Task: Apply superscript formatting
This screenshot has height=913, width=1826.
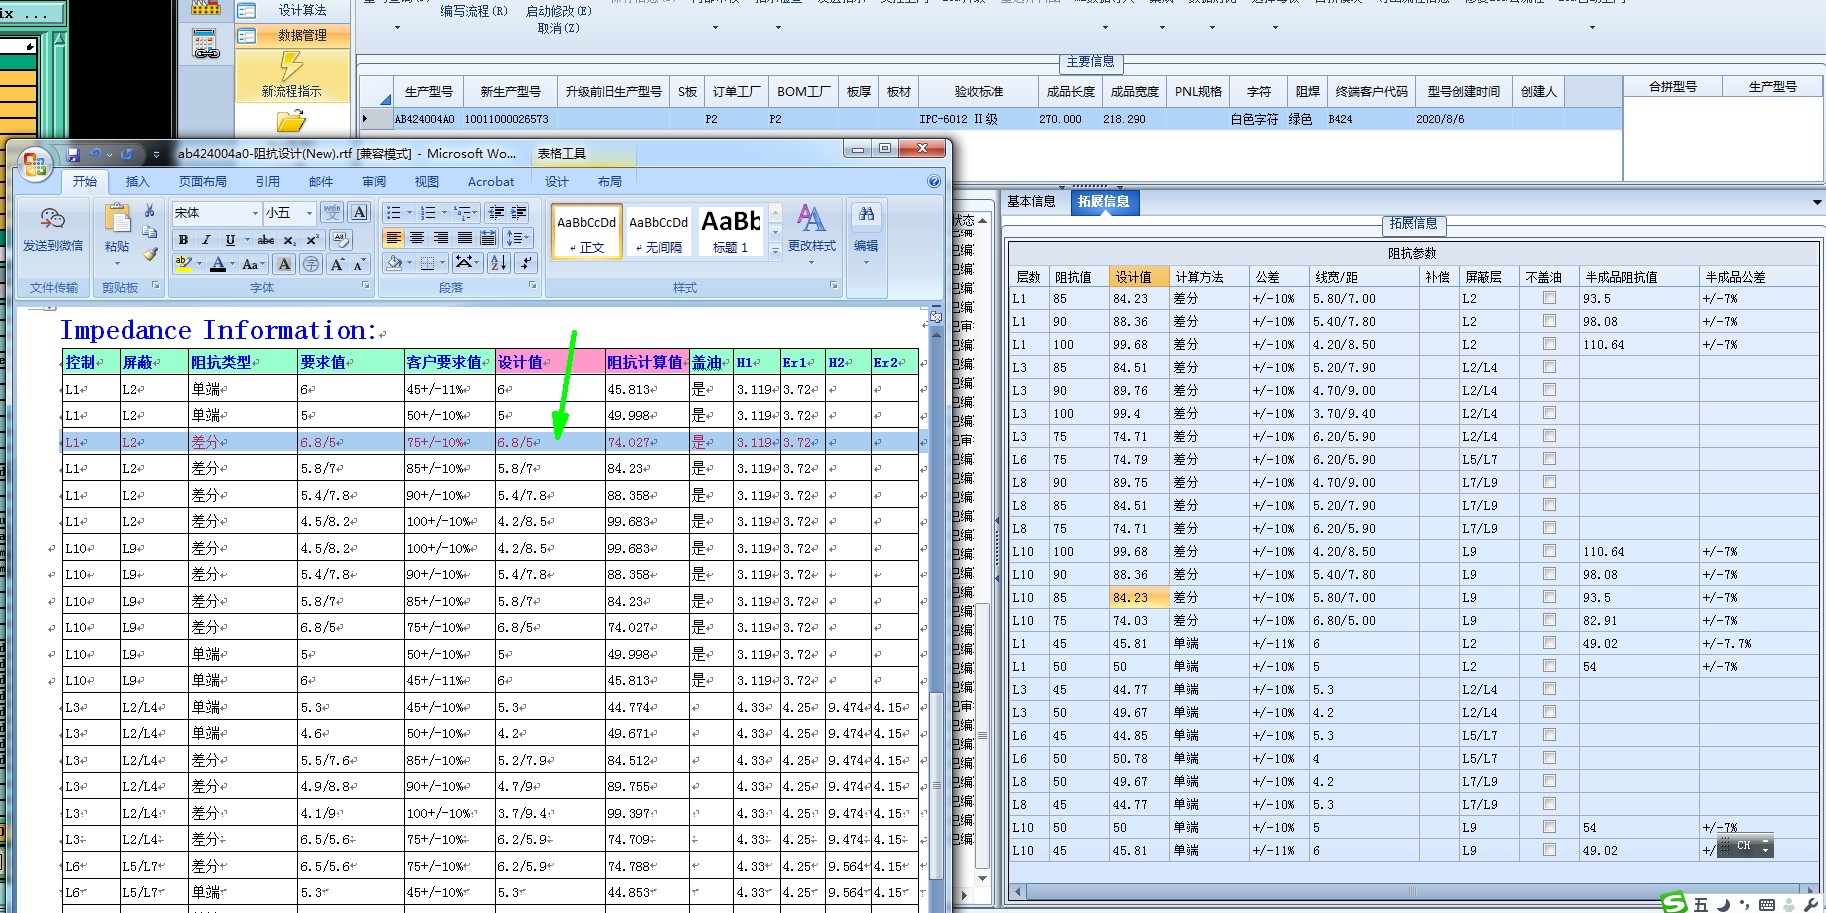Action: [312, 240]
